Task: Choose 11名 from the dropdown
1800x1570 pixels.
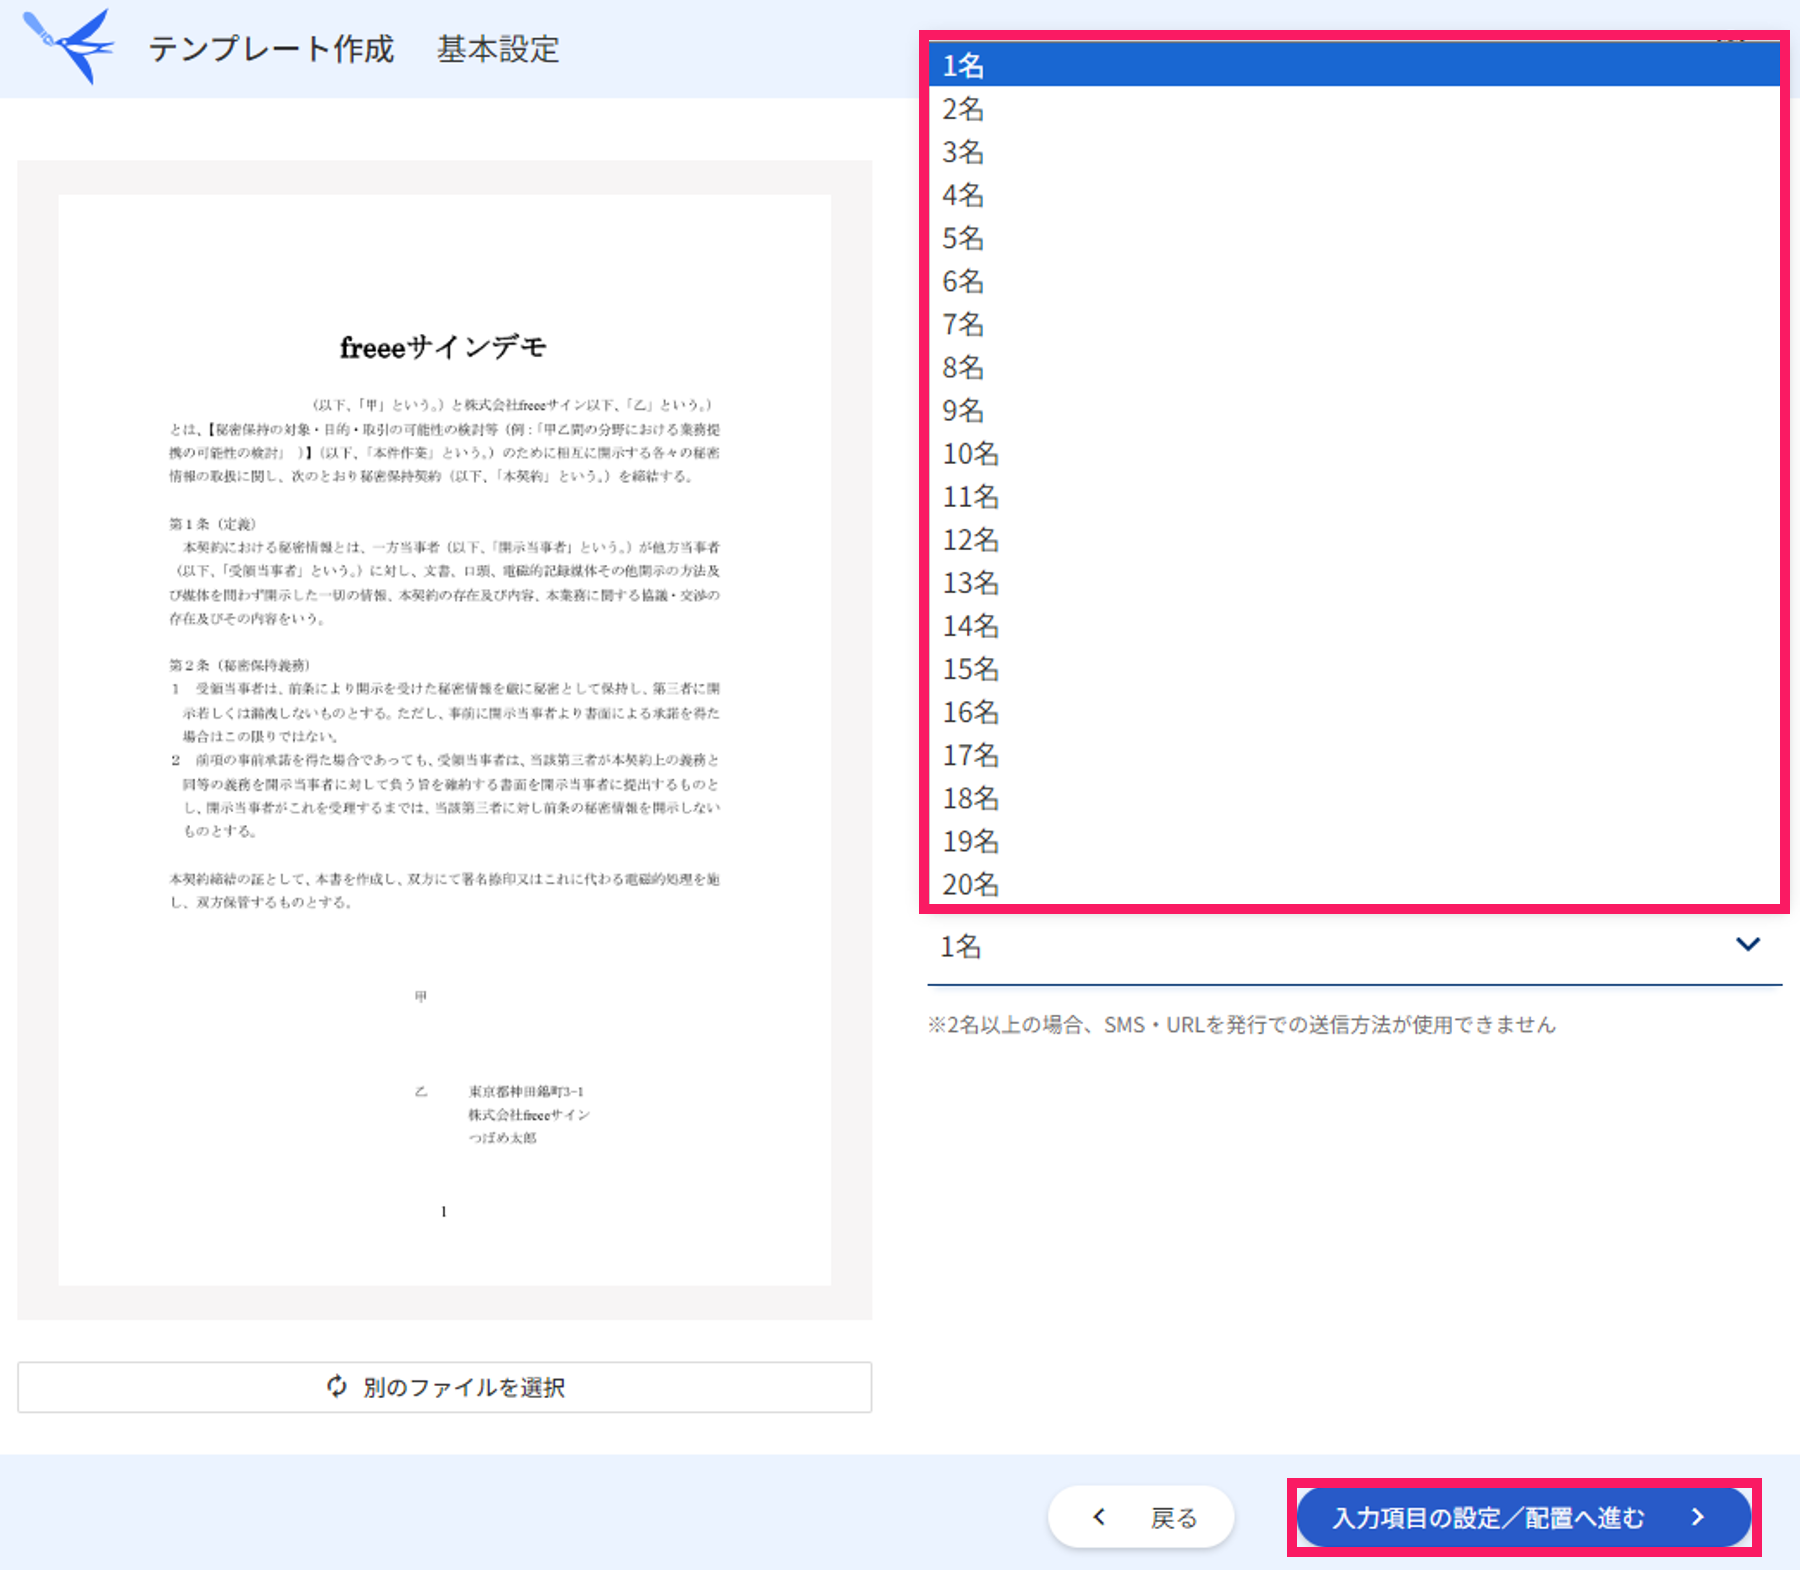Action: [1354, 496]
